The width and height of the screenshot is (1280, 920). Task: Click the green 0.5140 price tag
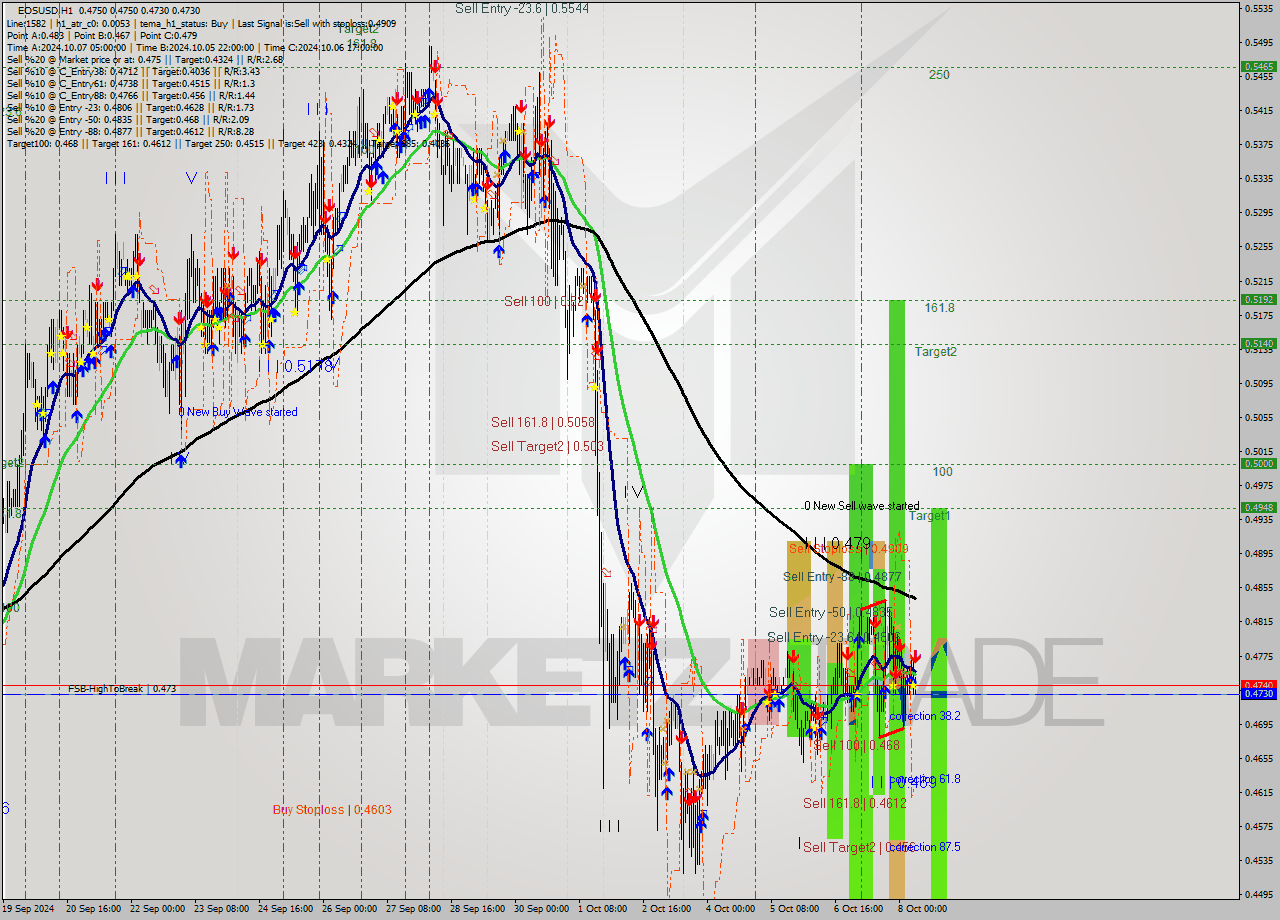click(1258, 344)
